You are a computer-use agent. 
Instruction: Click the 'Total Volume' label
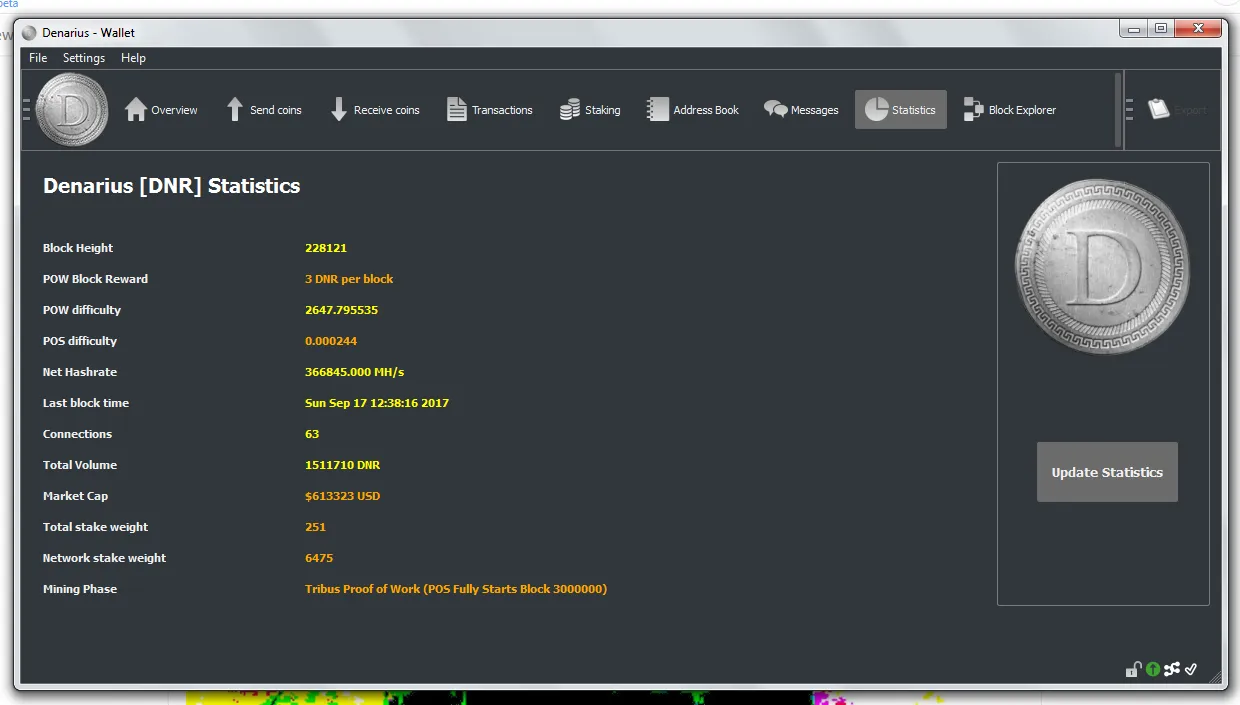pos(80,465)
